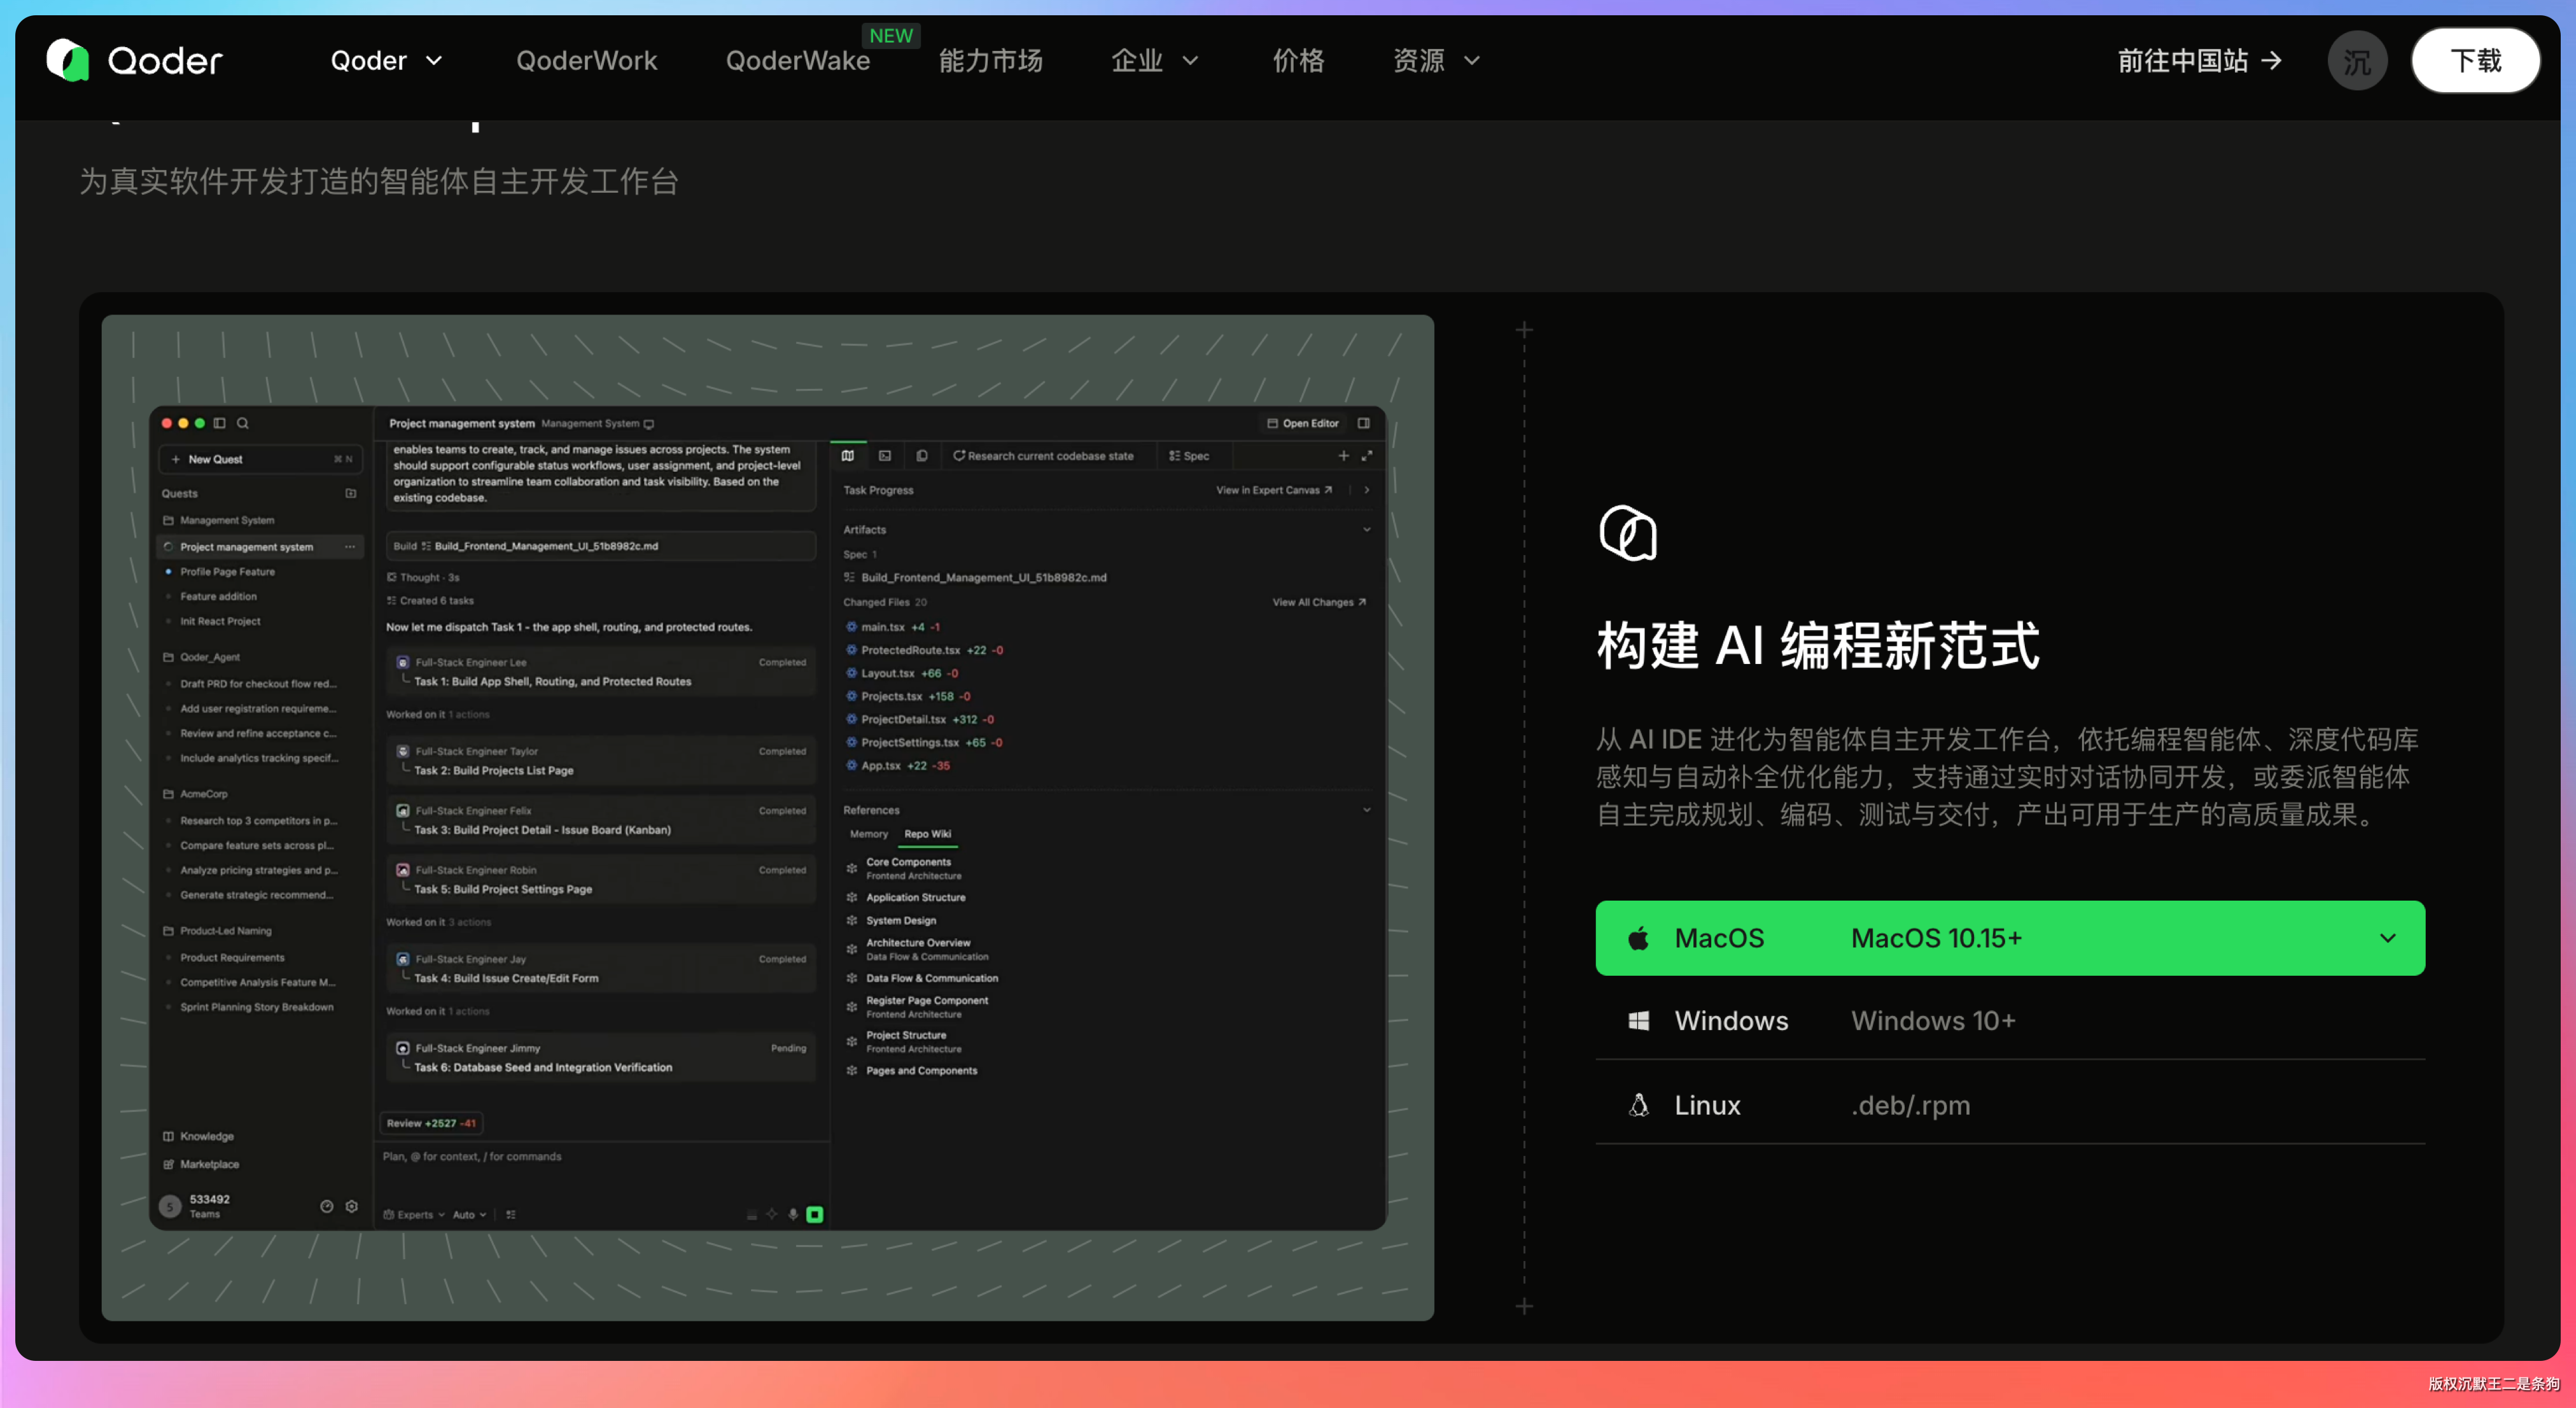The width and height of the screenshot is (2576, 1408).
Task: Open the View All Changes link
Action: click(x=1319, y=602)
